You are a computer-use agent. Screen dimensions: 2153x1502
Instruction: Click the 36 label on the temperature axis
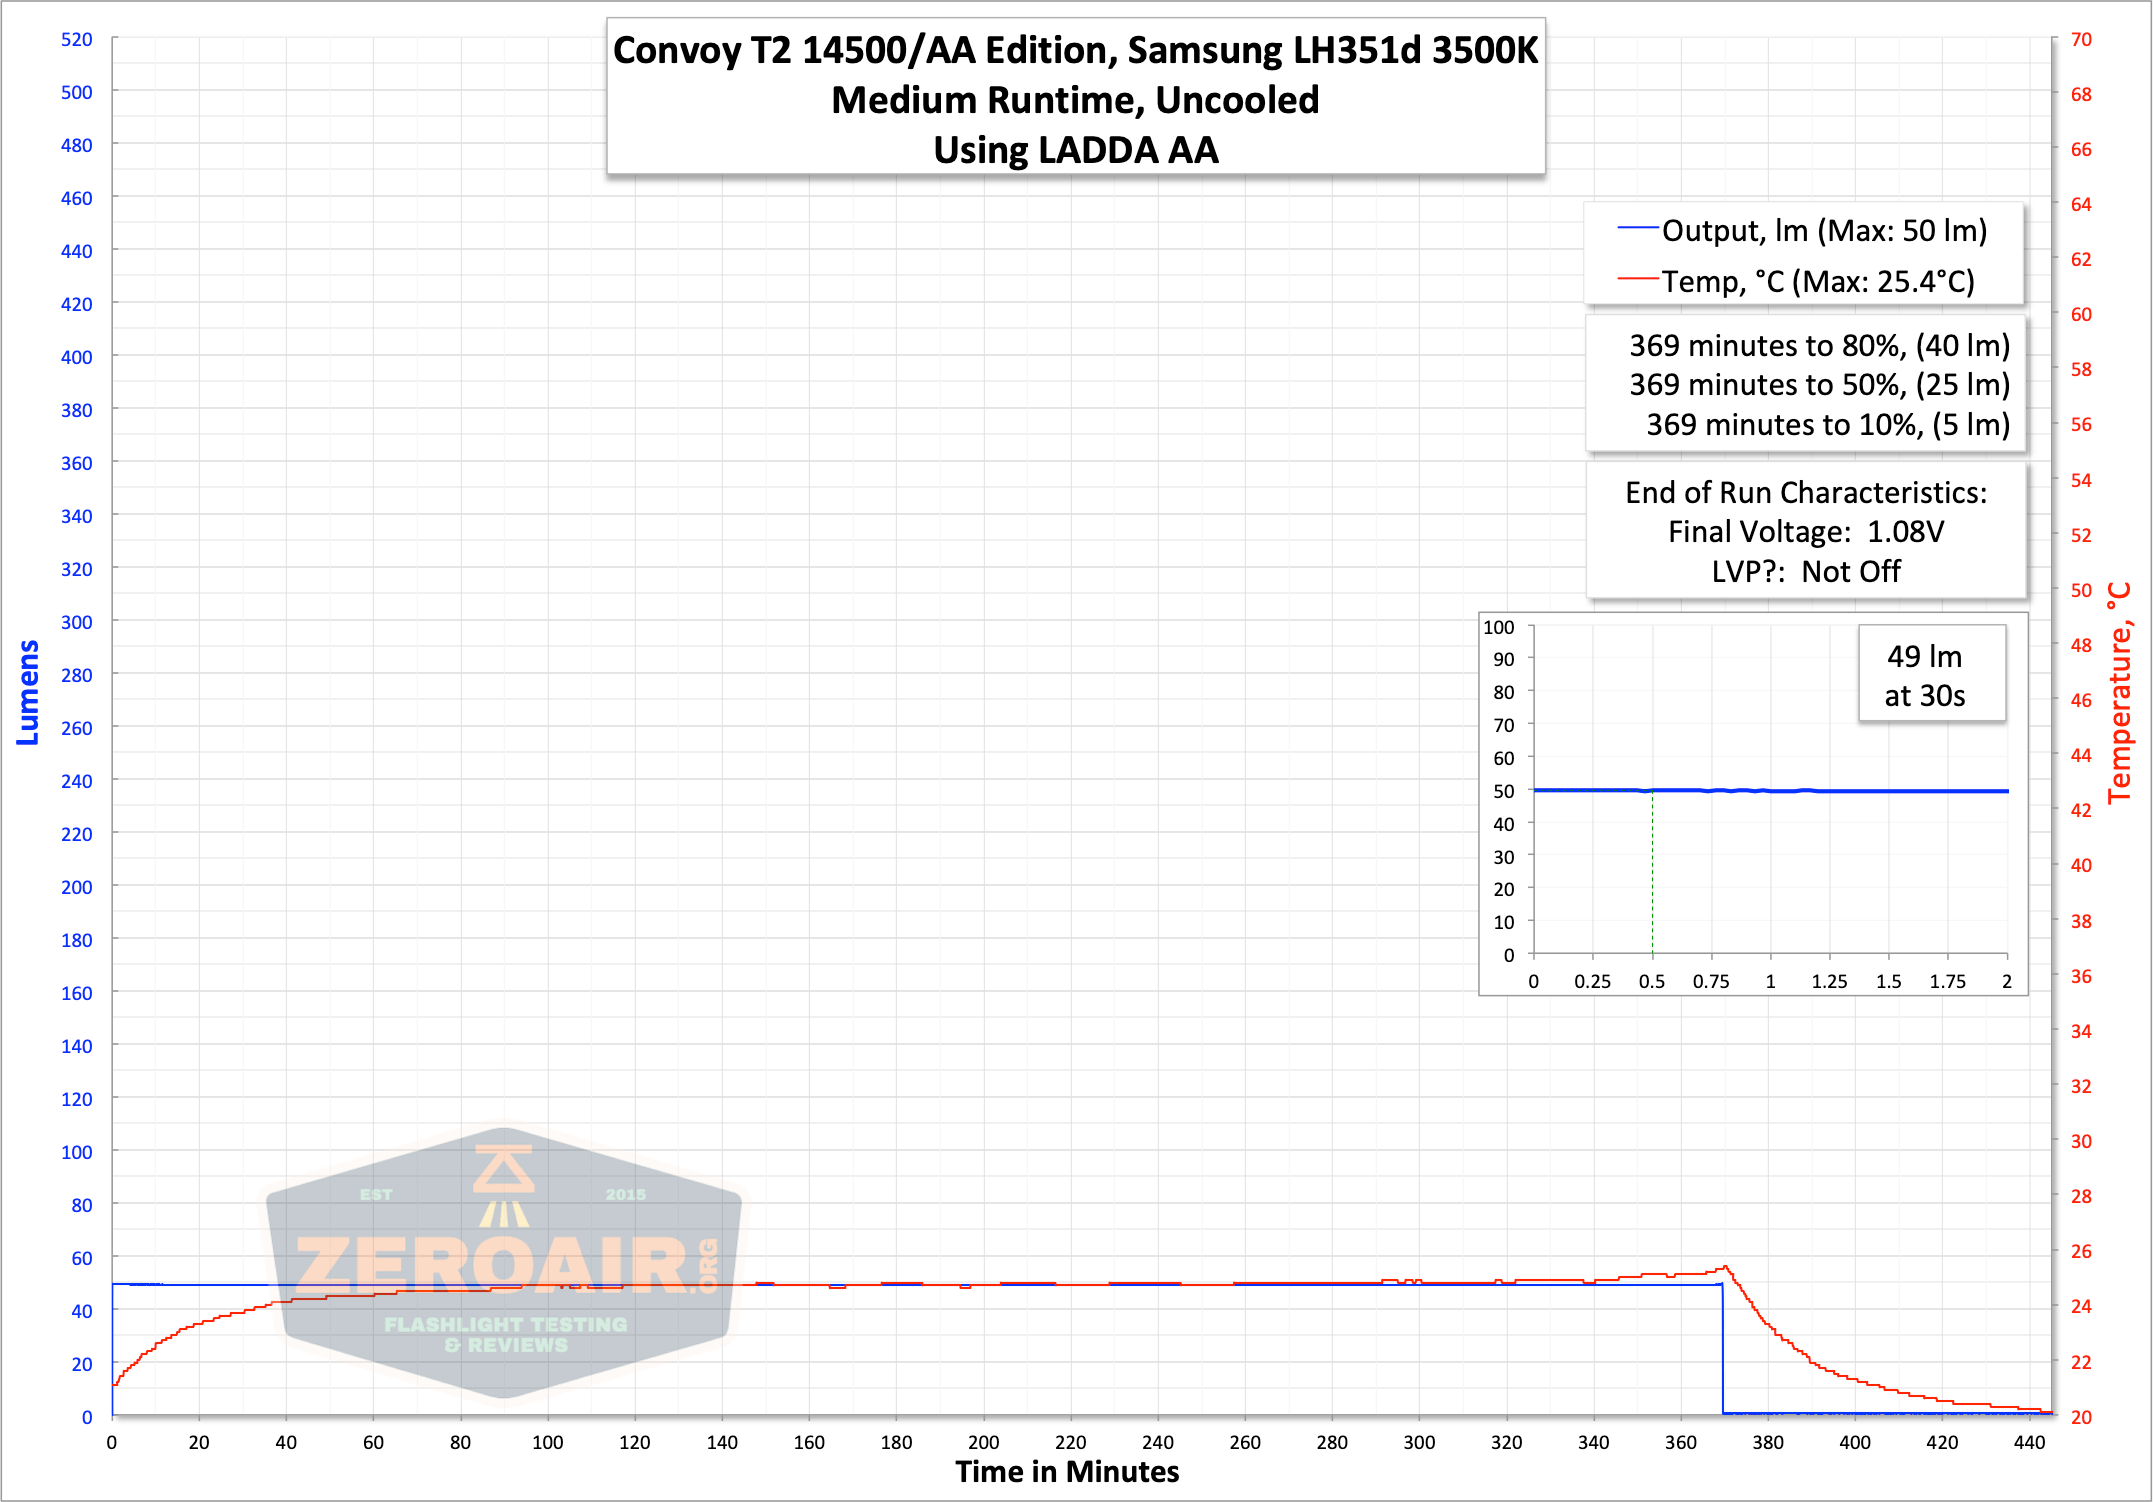[2081, 976]
